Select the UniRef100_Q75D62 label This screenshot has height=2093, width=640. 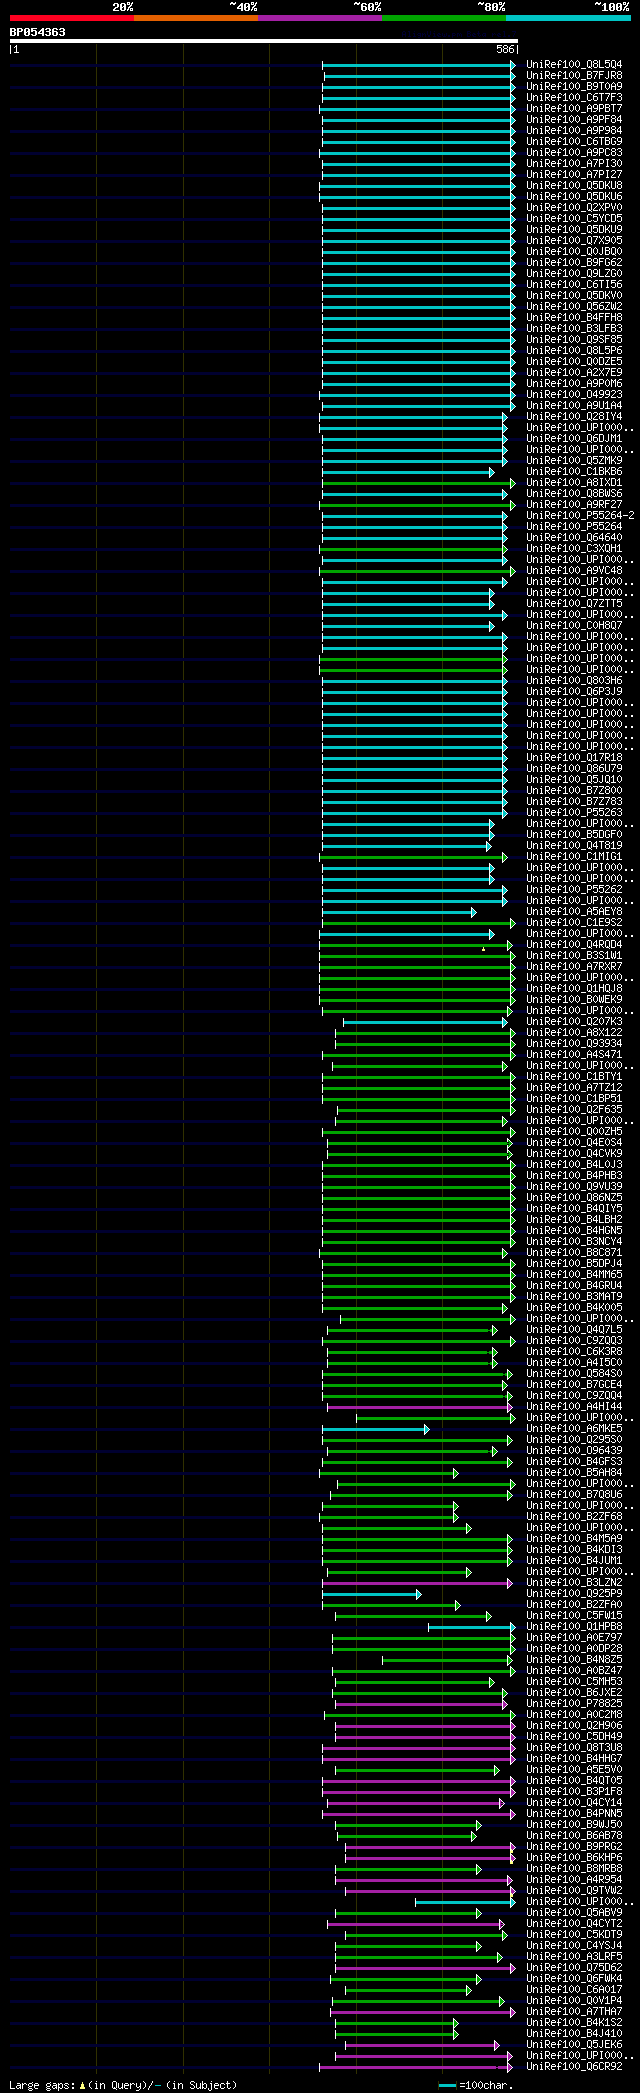tap(574, 1967)
